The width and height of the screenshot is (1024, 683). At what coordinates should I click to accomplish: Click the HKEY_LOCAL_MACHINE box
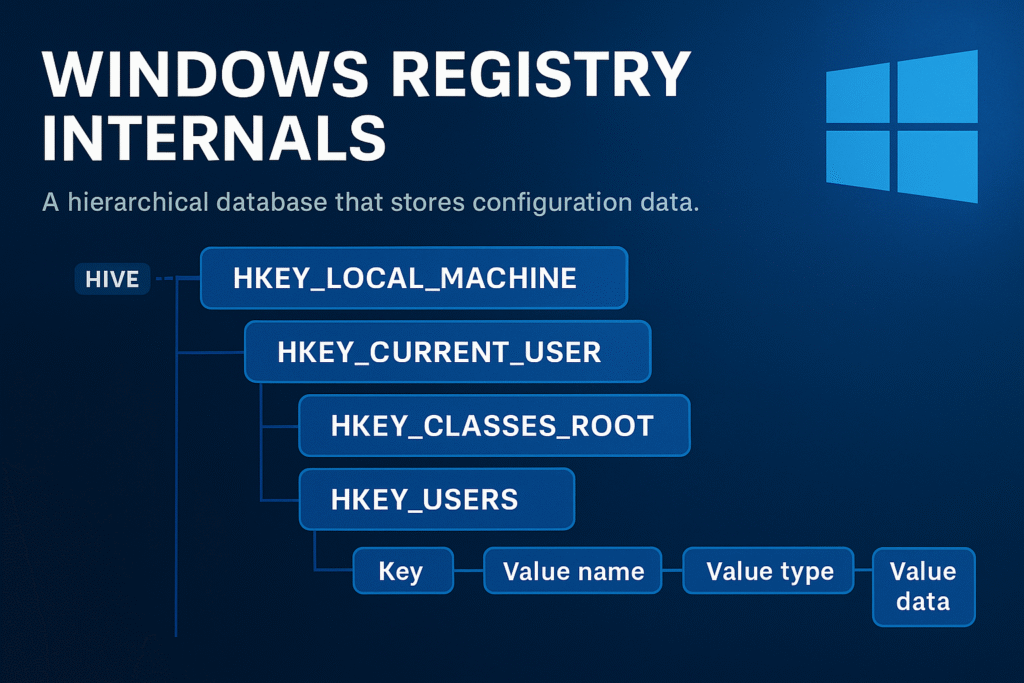[x=414, y=278]
